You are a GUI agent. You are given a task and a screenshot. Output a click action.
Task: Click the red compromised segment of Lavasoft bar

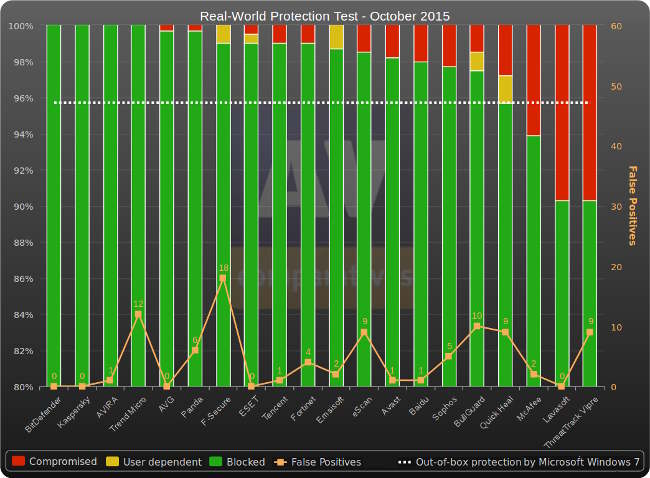pyautogui.click(x=562, y=110)
